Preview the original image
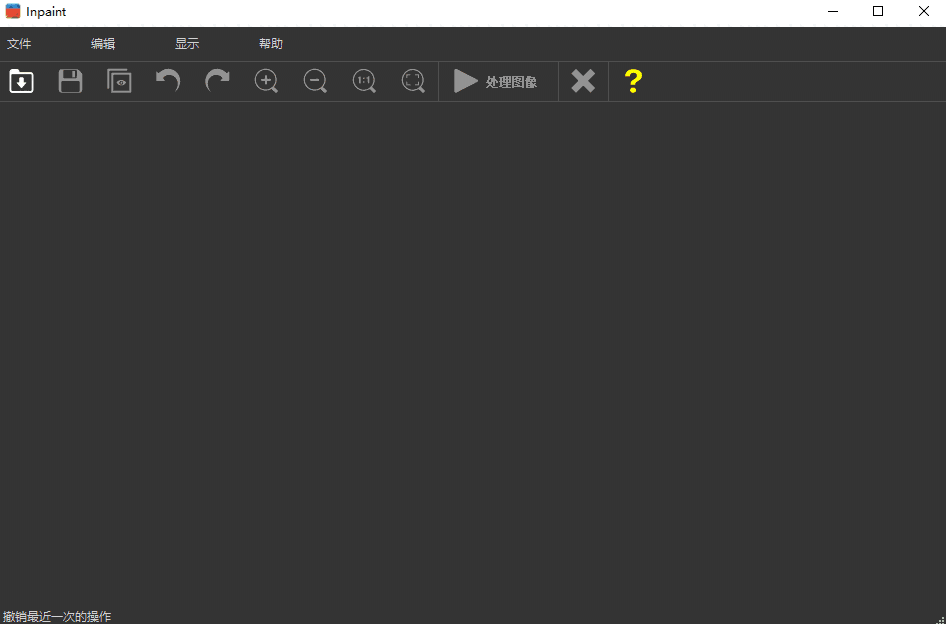This screenshot has height=624, width=946. [x=119, y=81]
